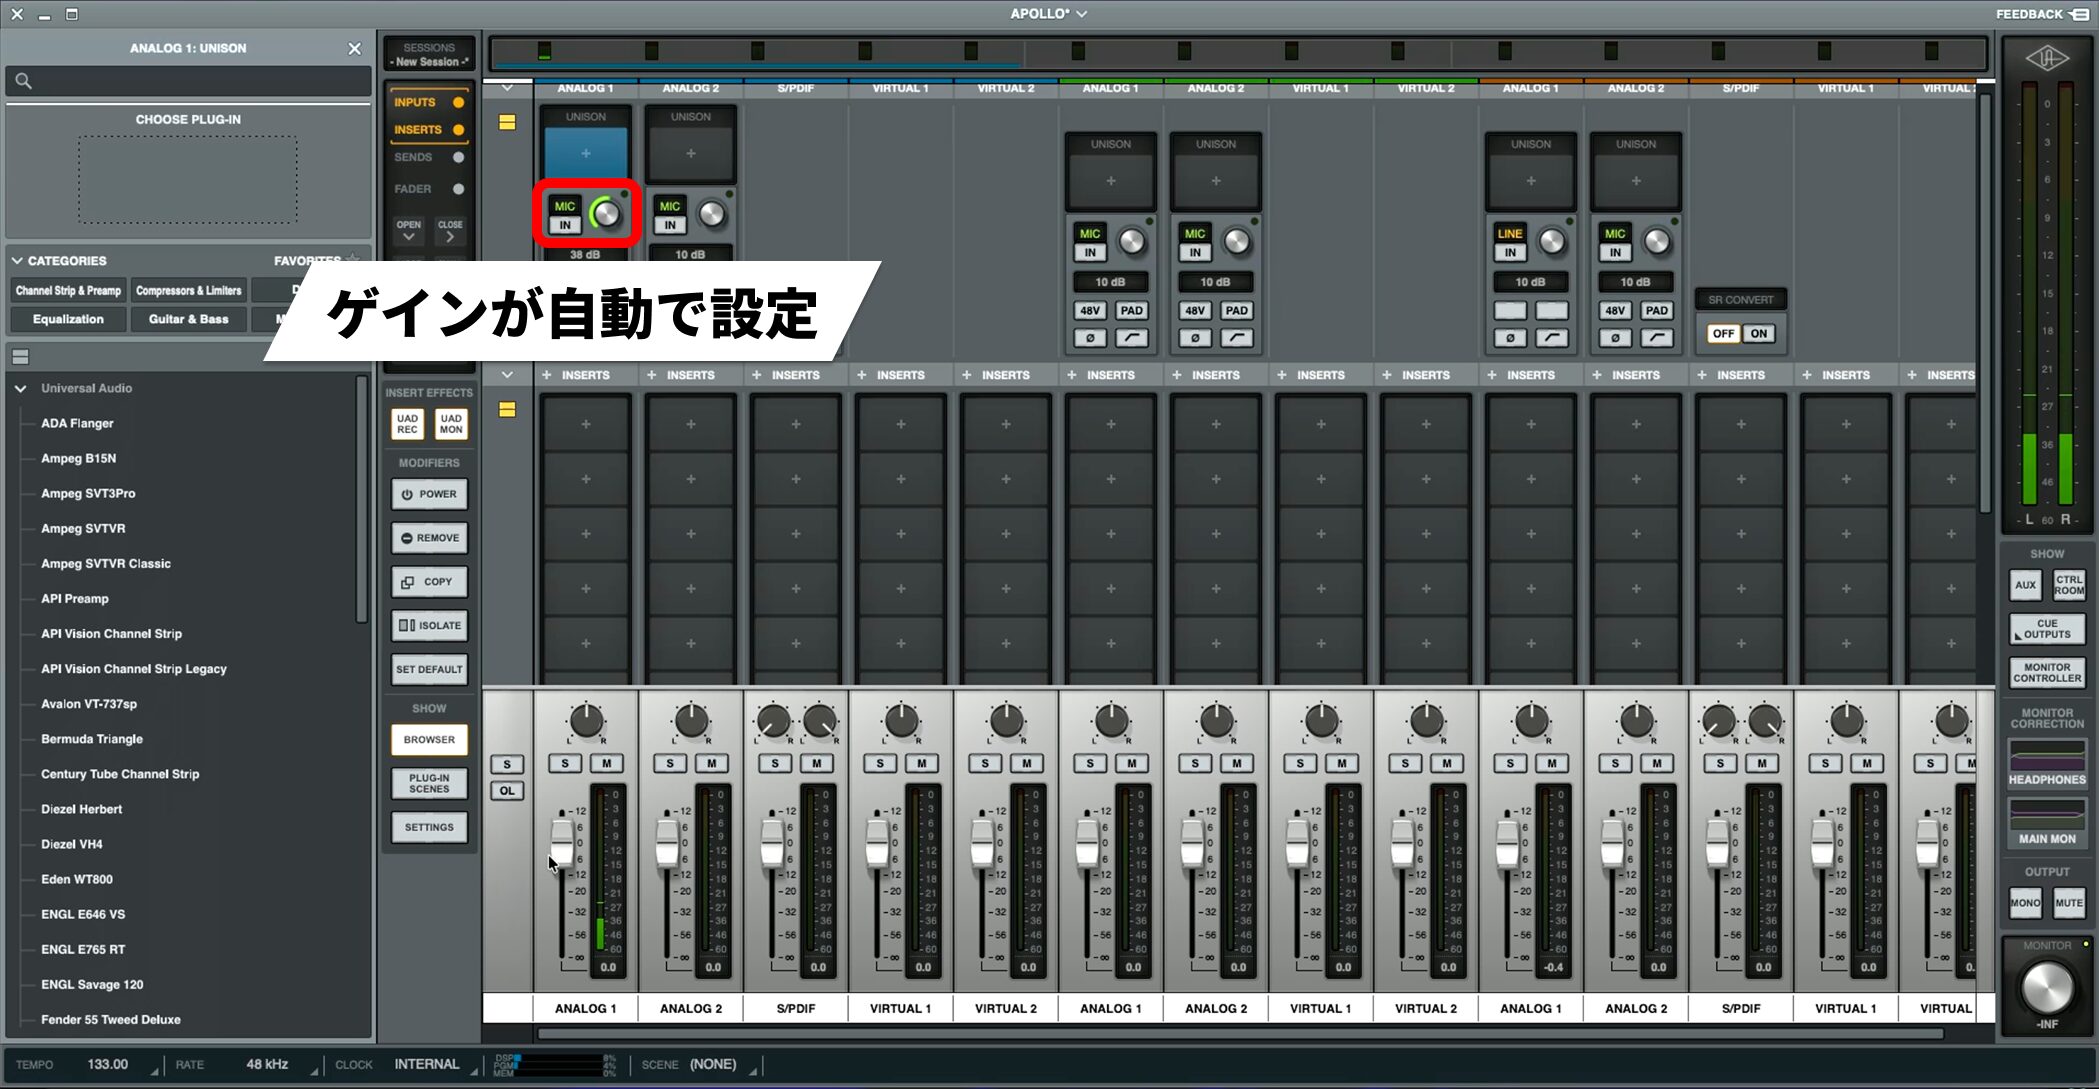Image resolution: width=2099 pixels, height=1089 pixels.
Task: Click the Isolate modifier button
Action: 429,626
